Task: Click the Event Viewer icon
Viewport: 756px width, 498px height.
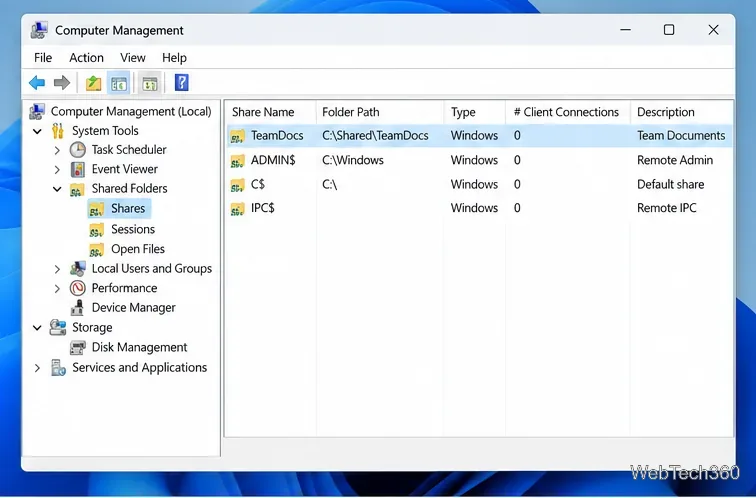Action: coord(78,169)
